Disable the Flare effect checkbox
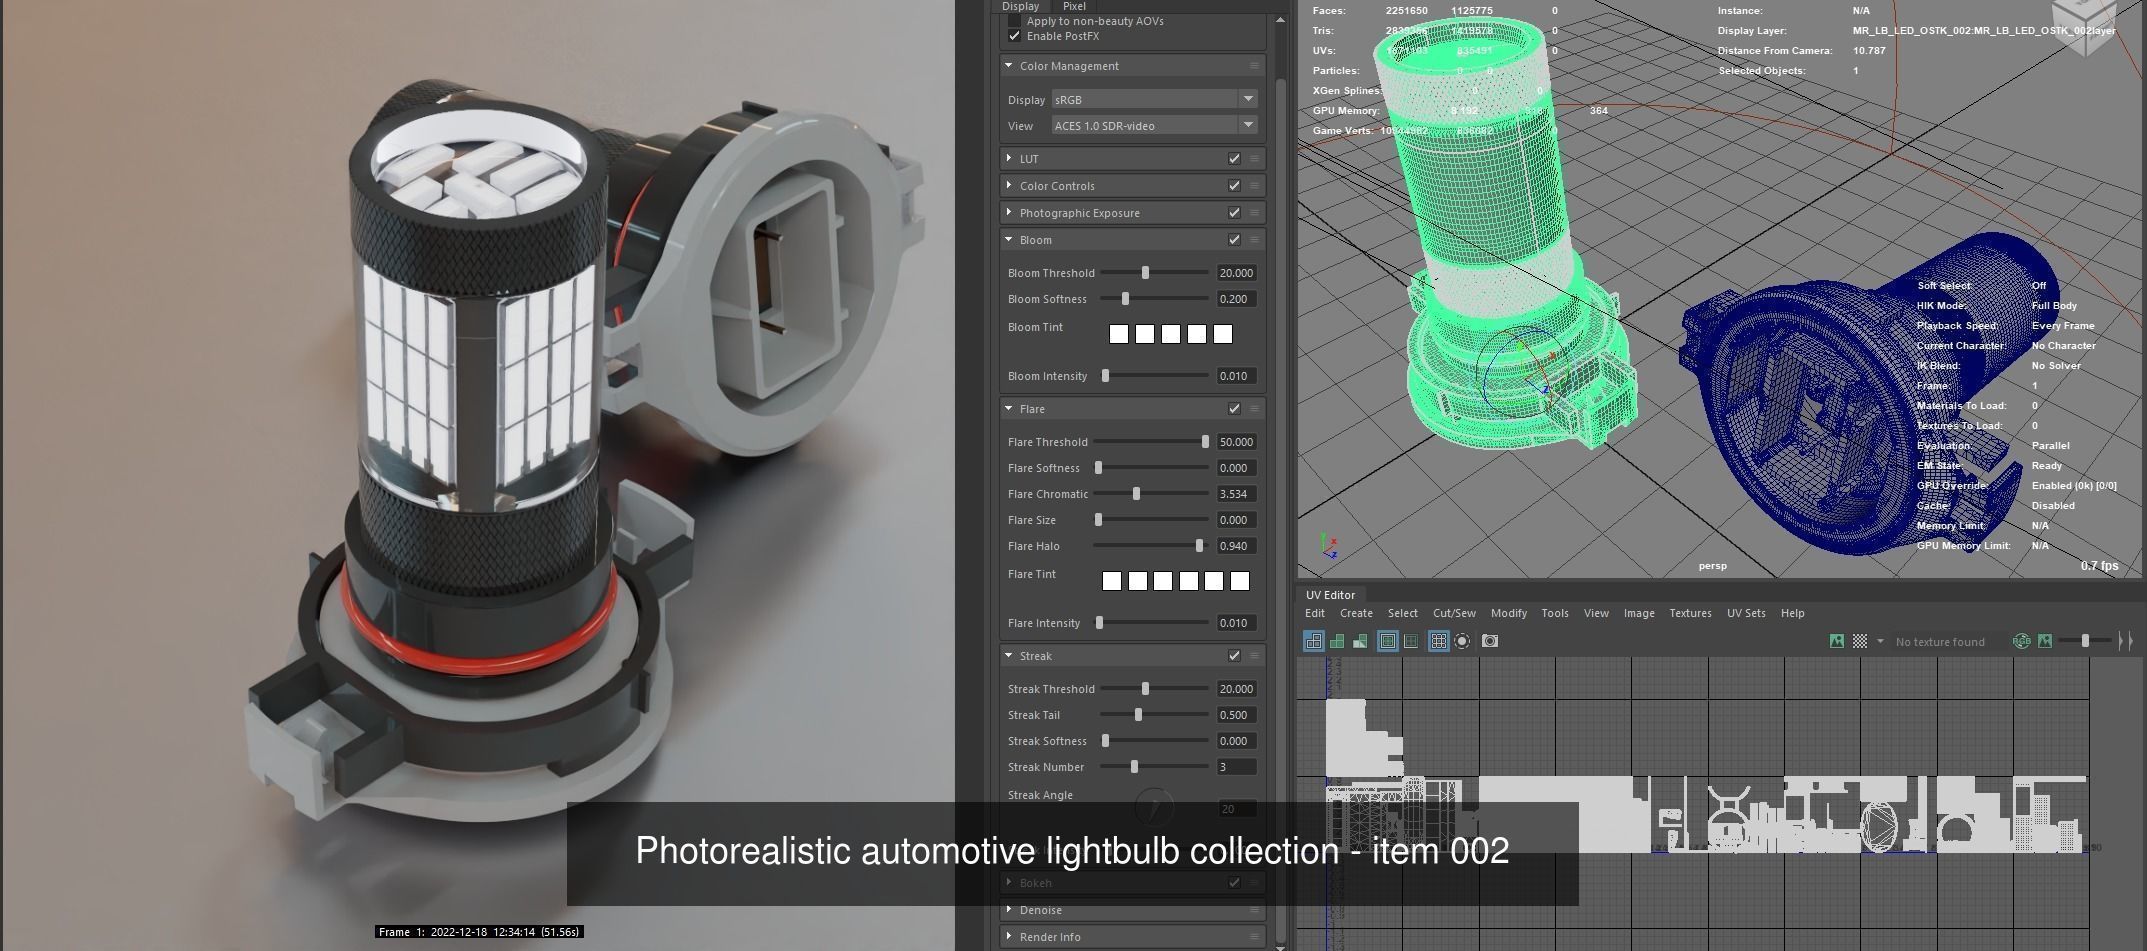The width and height of the screenshot is (2147, 951). pos(1234,409)
